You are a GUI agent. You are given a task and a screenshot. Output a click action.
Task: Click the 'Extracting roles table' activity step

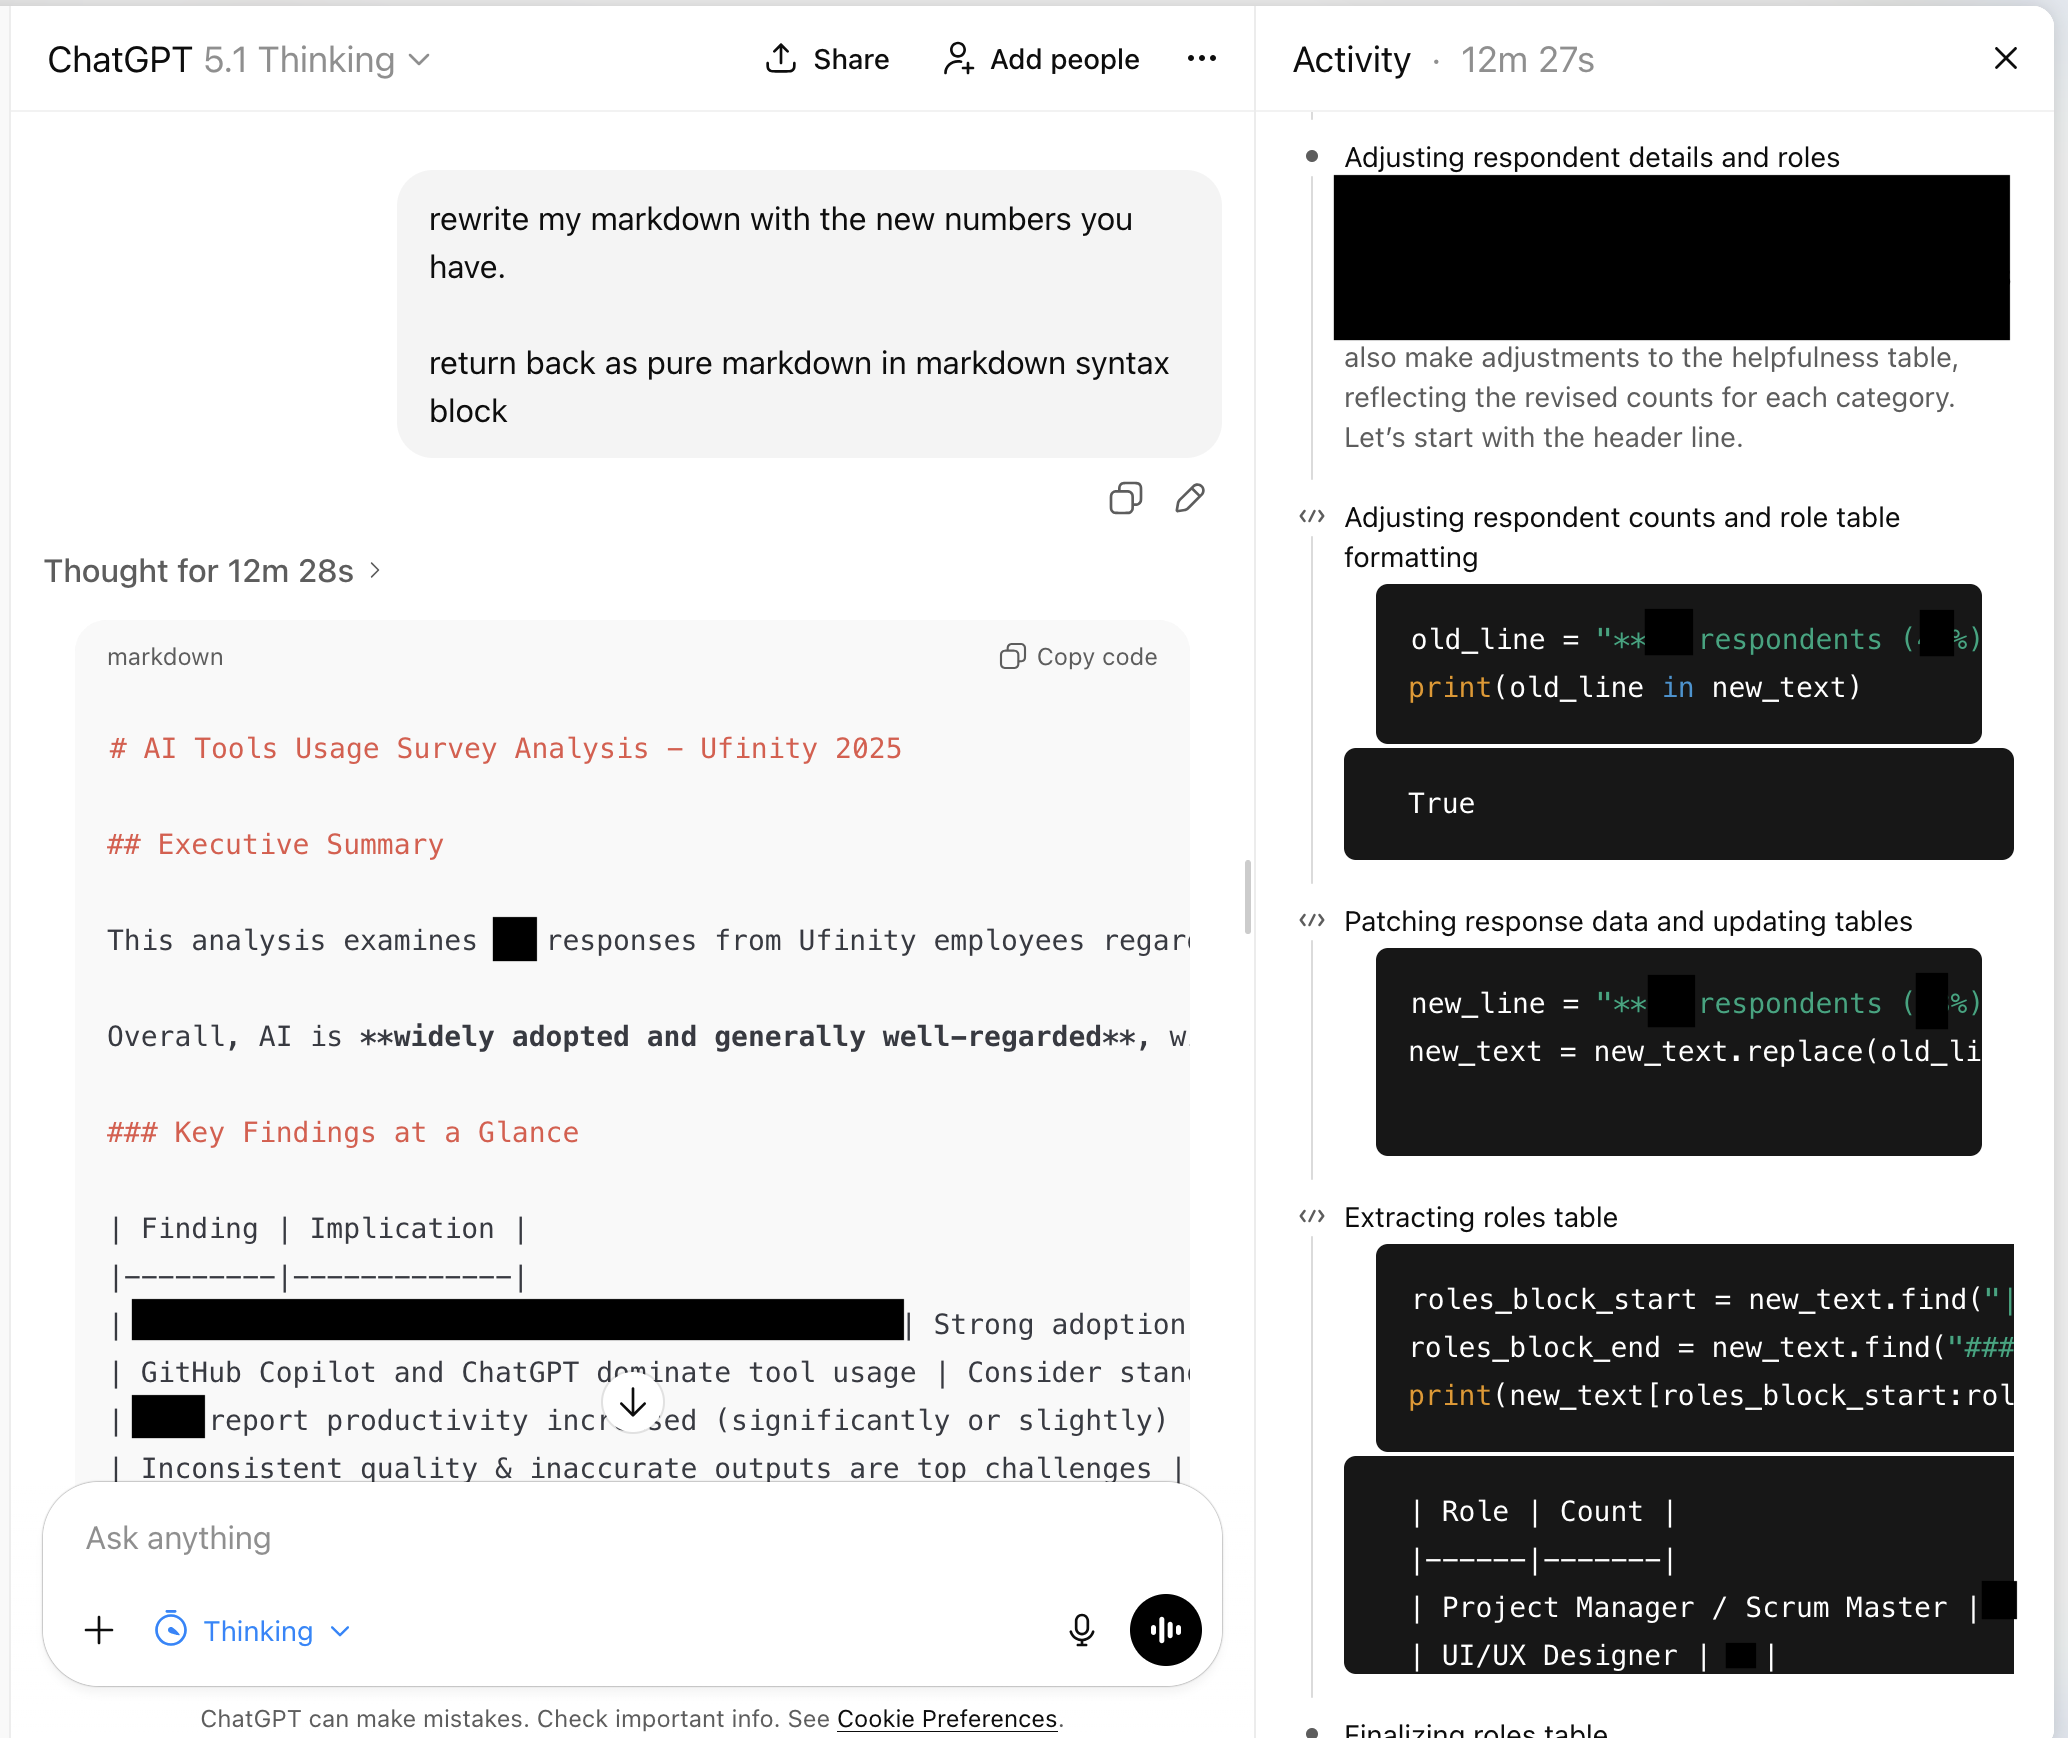pyautogui.click(x=1480, y=1217)
